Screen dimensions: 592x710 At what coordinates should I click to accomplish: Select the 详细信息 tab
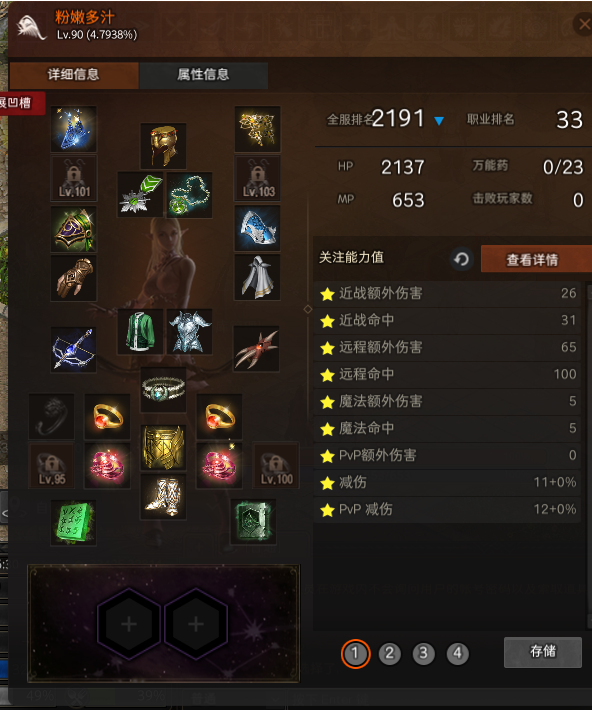click(x=74, y=75)
